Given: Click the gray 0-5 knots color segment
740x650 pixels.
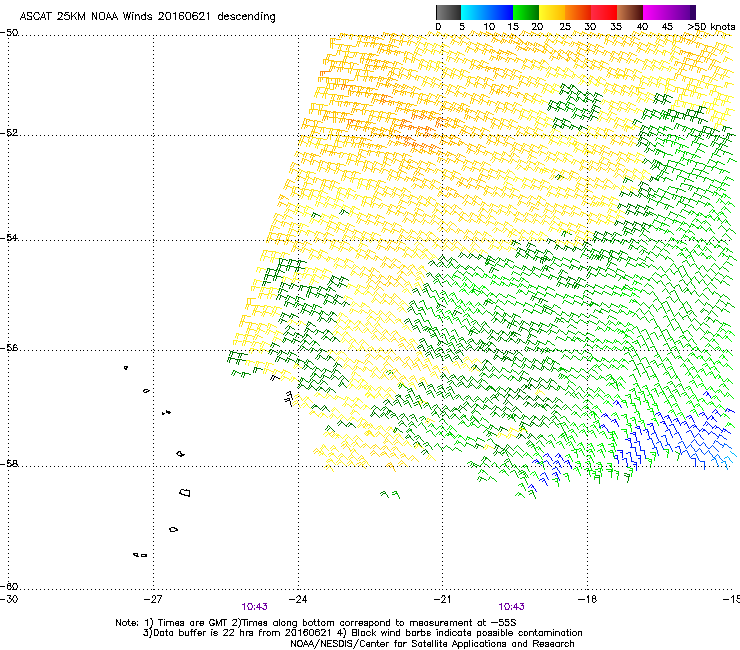Looking at the screenshot, I should 448,12.
